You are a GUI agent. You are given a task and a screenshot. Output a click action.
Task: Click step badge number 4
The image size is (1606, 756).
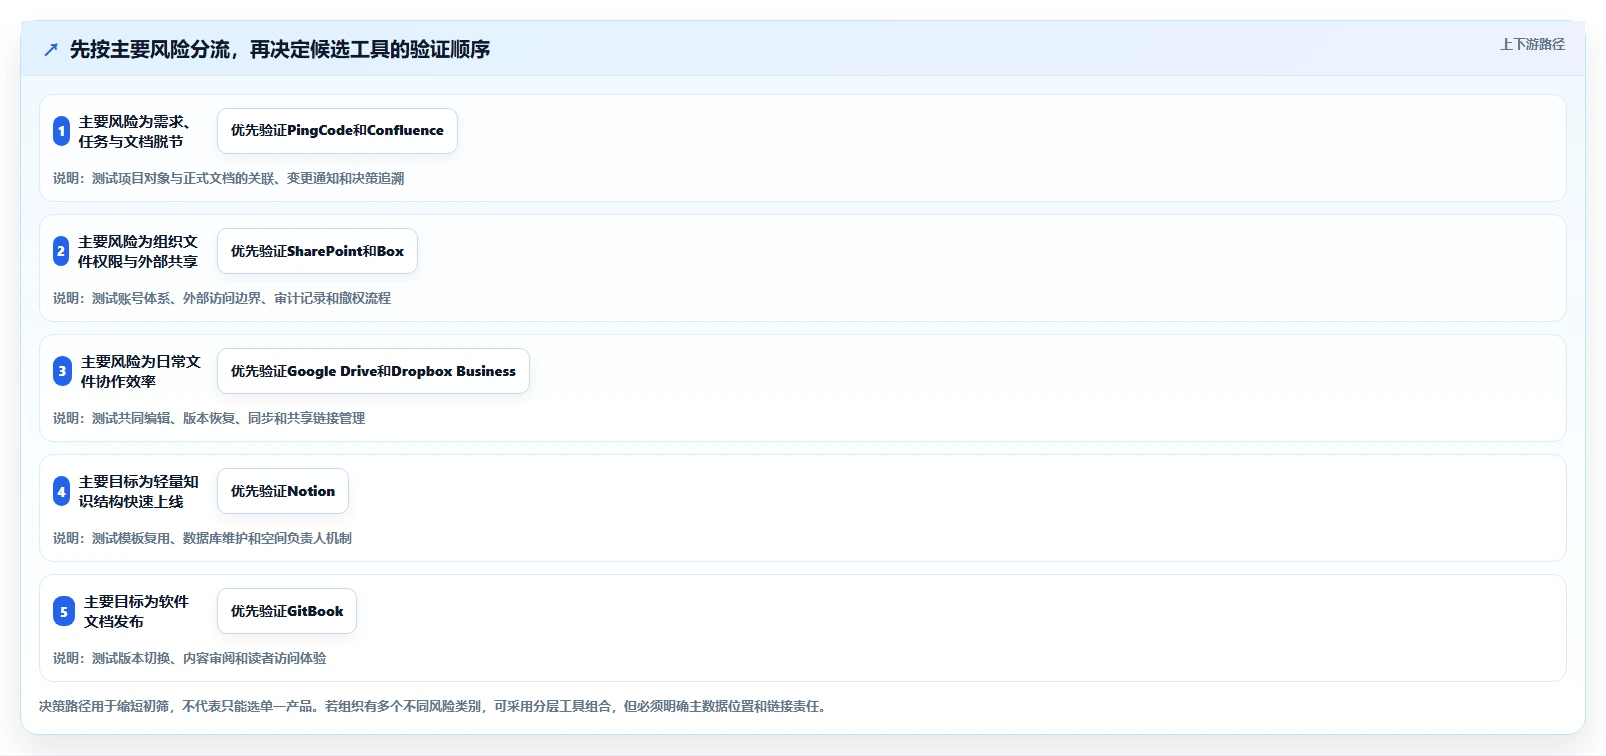(62, 491)
